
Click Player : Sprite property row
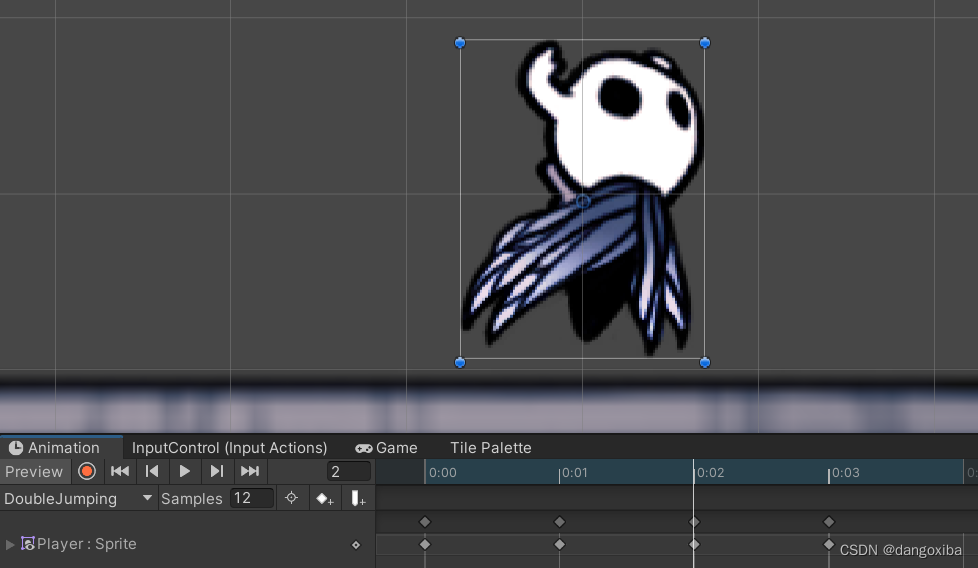point(187,544)
